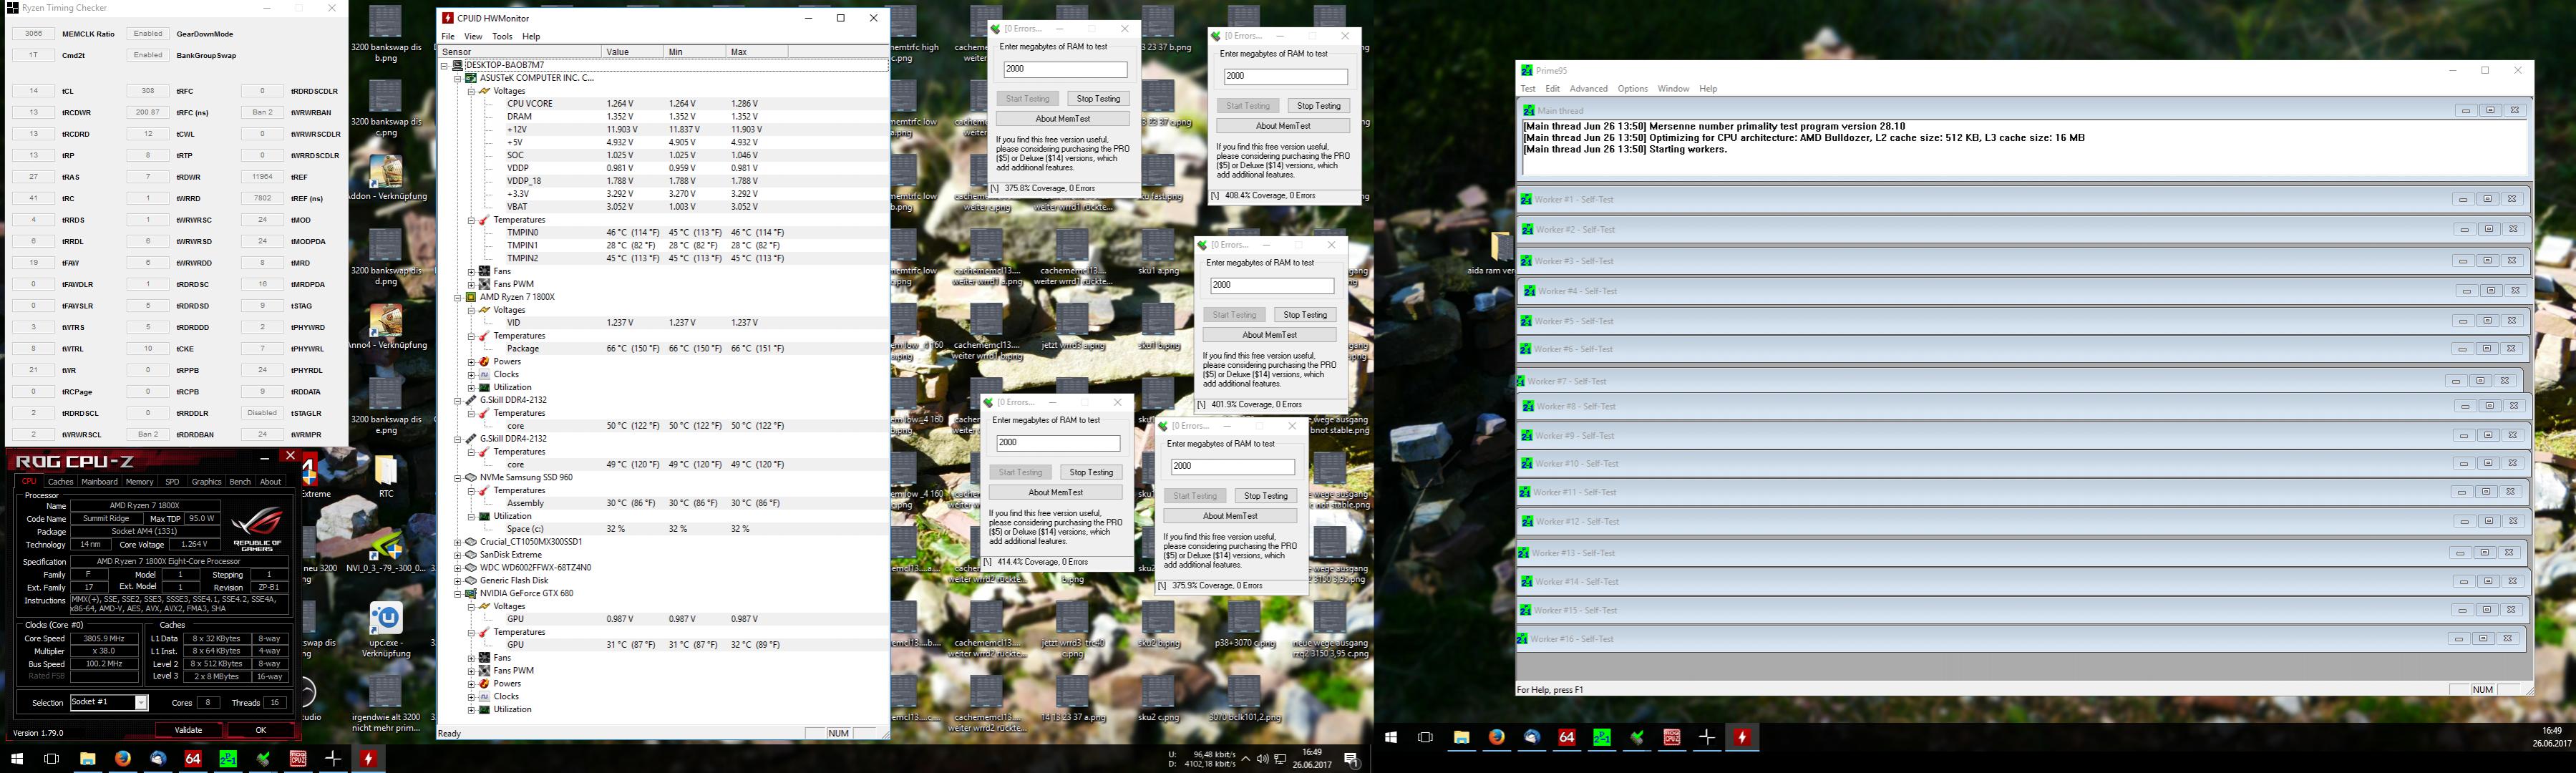Open 'aida ram ver' folder on right desktop

coord(1500,248)
